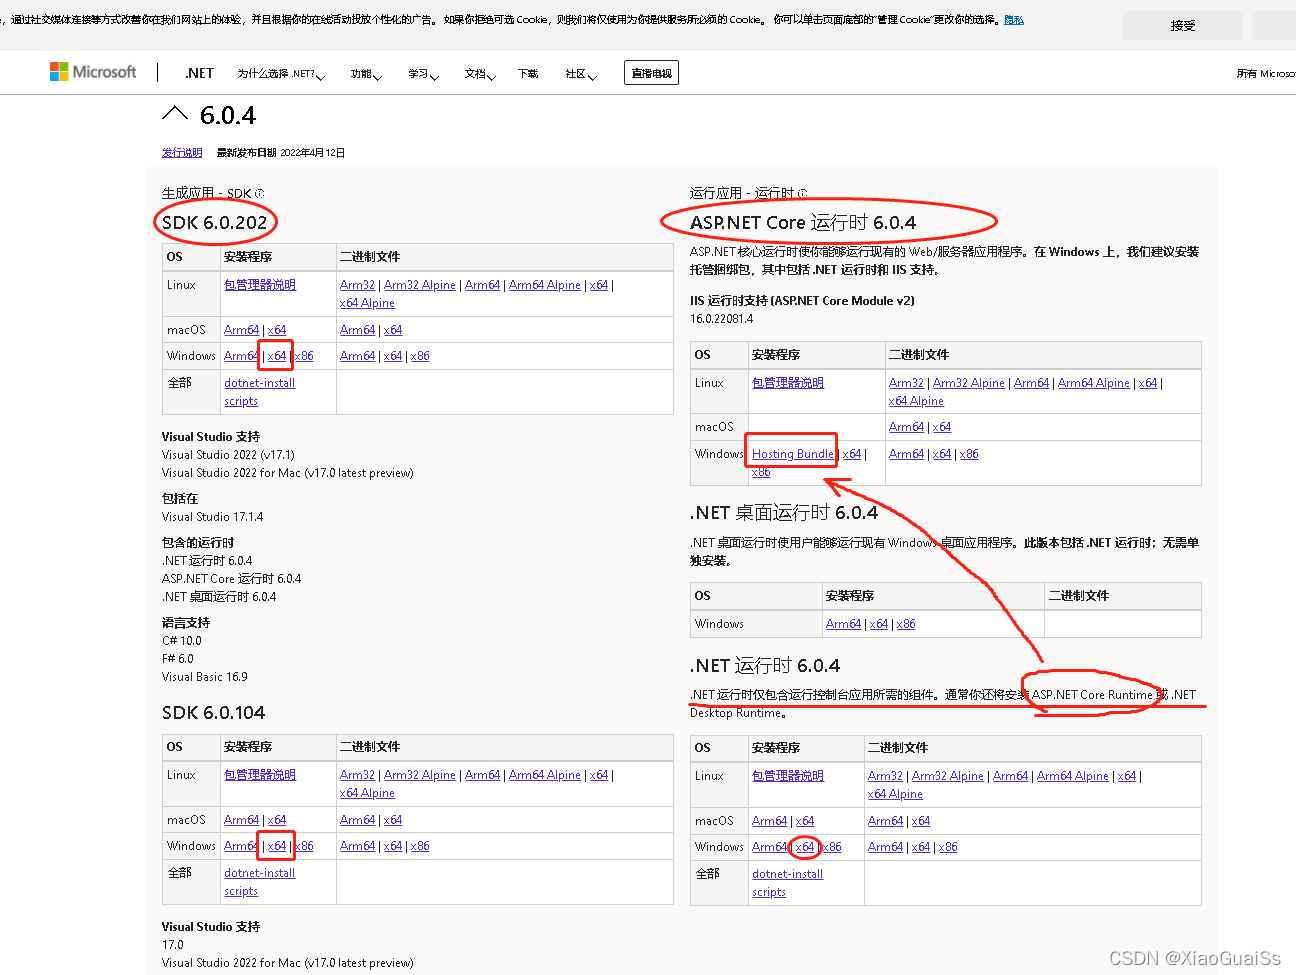This screenshot has height=975, width=1296.
Task: Open the 下载 nav item
Action: point(528,74)
